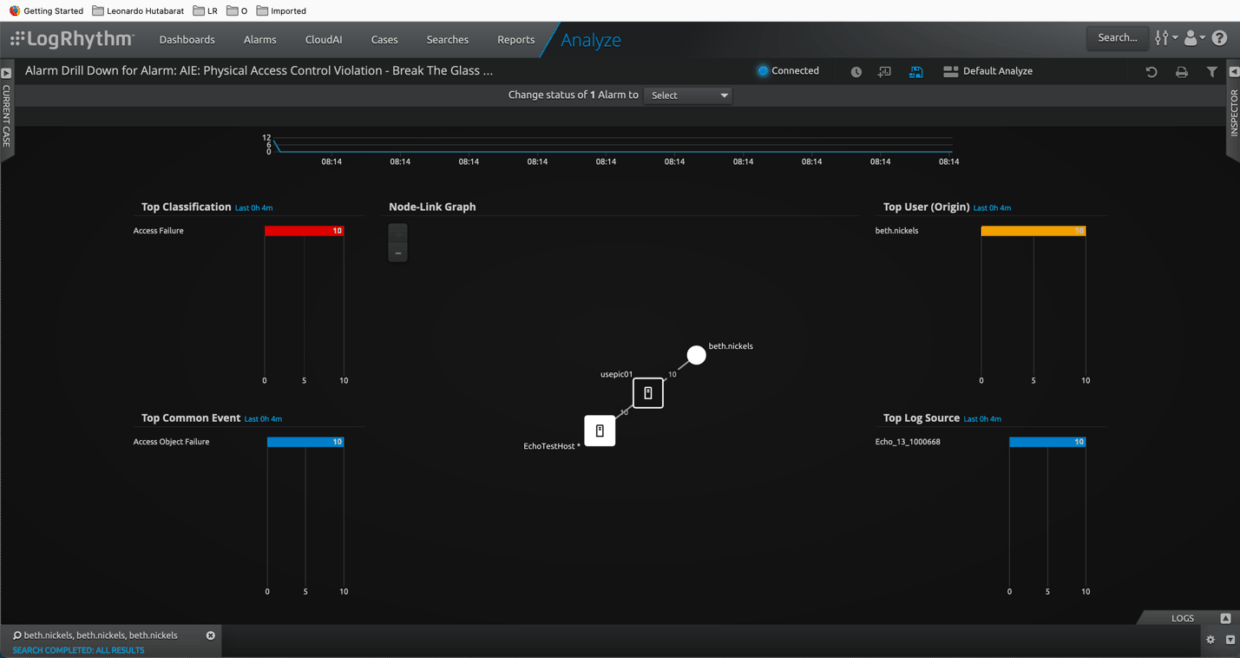1240x658 pixels.
Task: Click the red Access Failure classification bar
Action: point(305,230)
